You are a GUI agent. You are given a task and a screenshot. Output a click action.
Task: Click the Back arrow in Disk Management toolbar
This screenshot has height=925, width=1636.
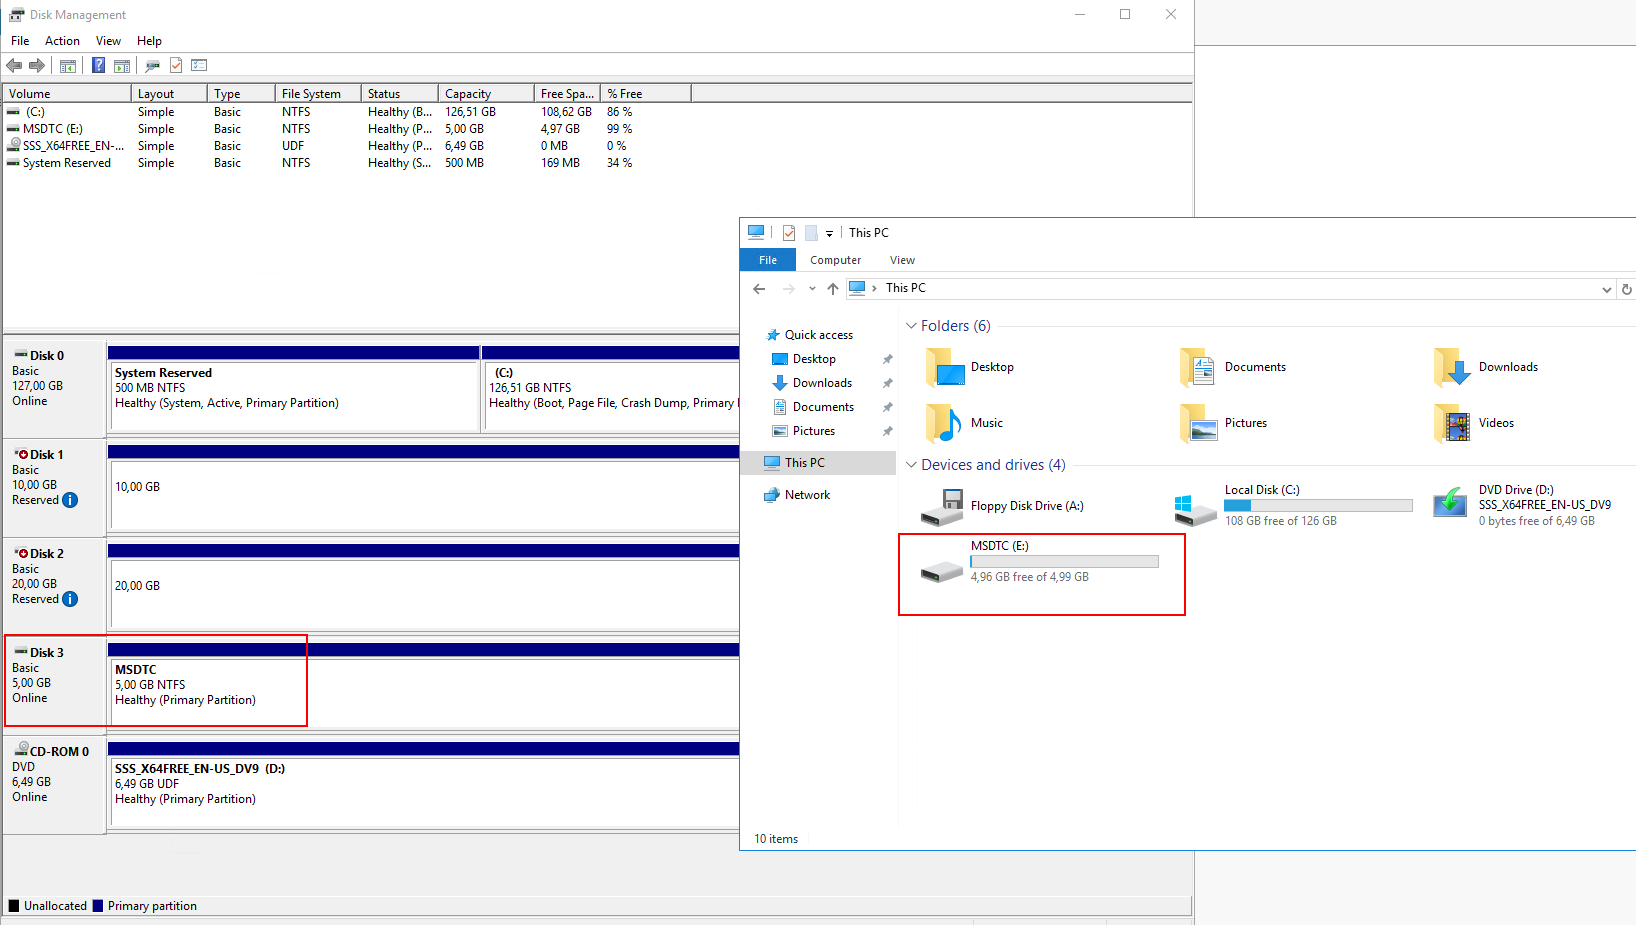[14, 65]
